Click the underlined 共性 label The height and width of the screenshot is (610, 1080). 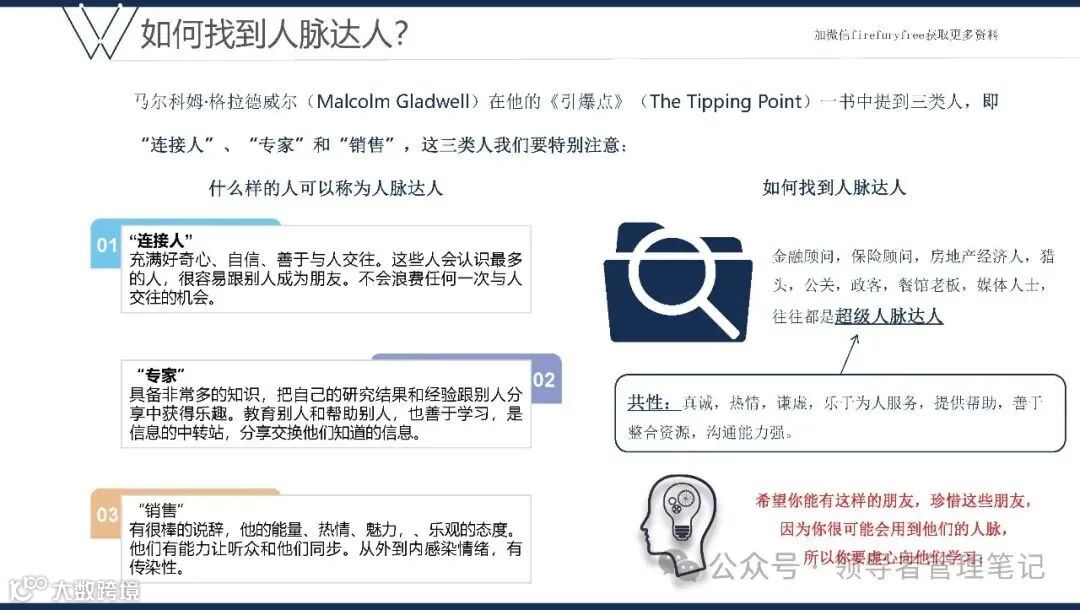[649, 403]
